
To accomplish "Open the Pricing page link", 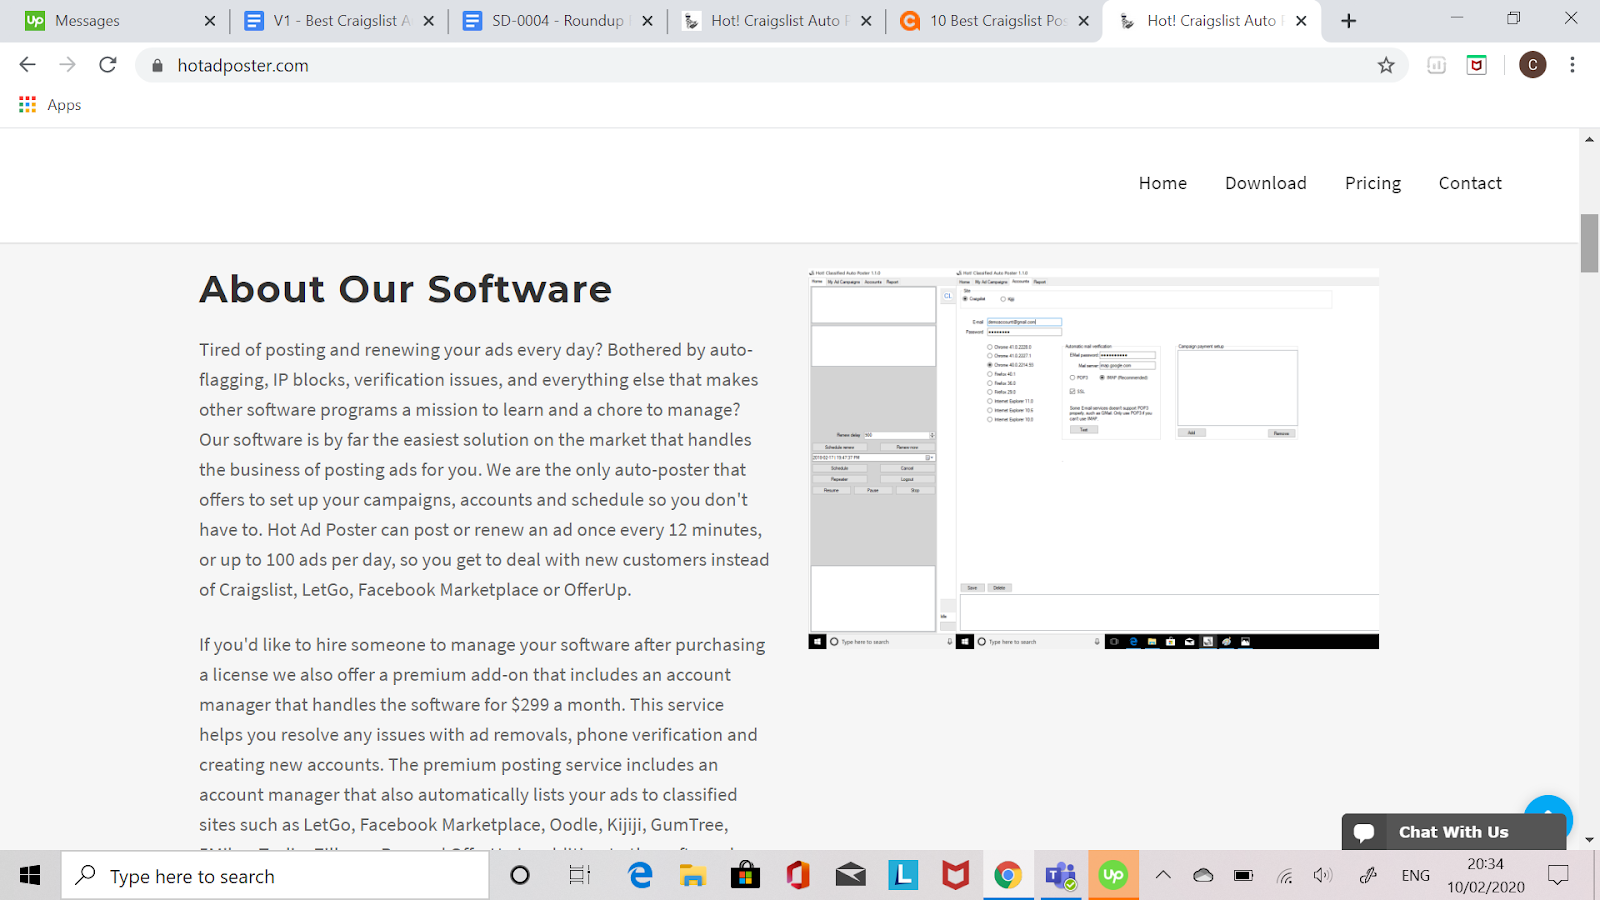I will pyautogui.click(x=1373, y=184).
